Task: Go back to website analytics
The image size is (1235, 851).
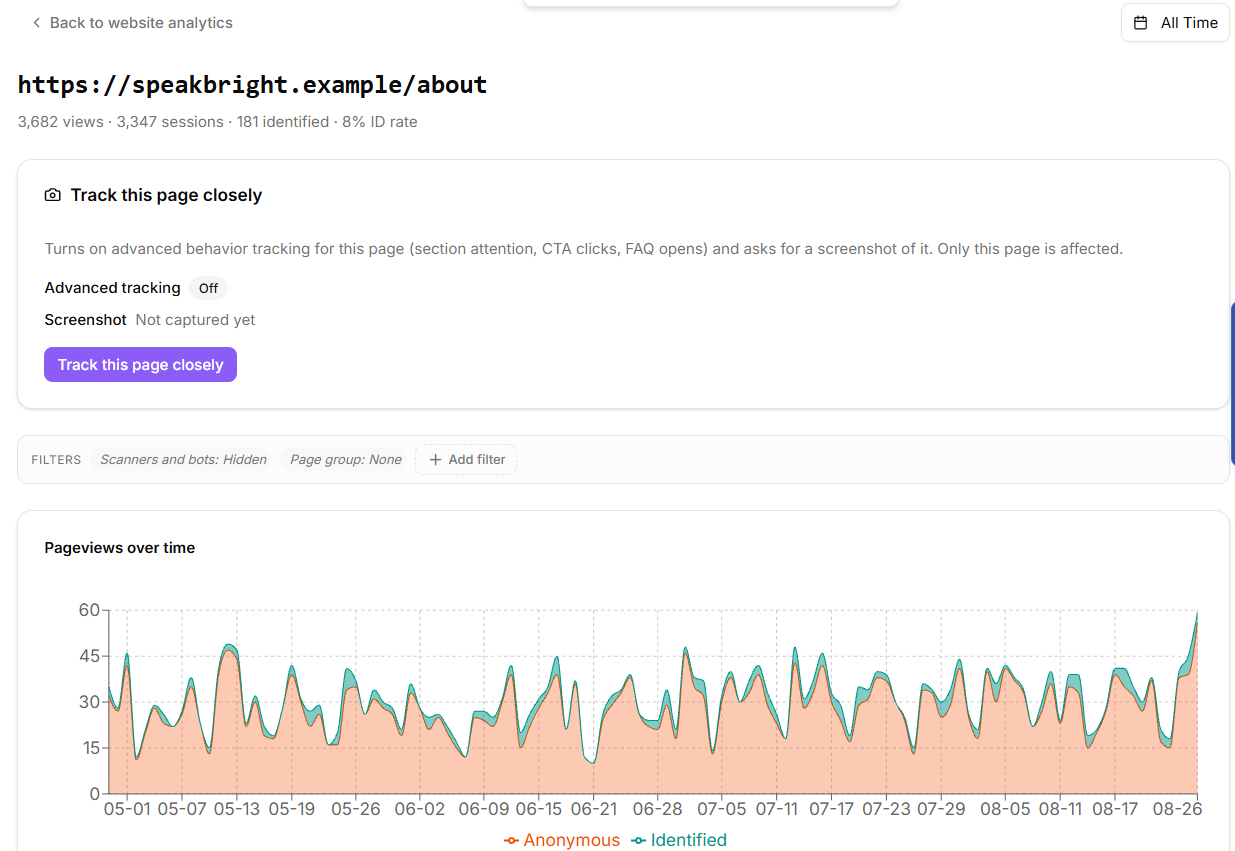Action: point(132,23)
